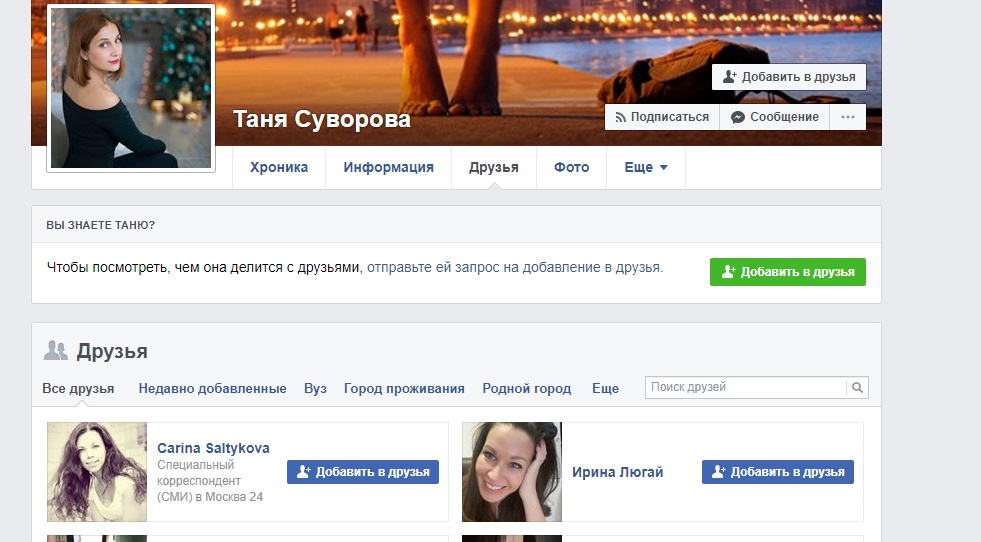Filter friends by Родной город

click(x=526, y=389)
